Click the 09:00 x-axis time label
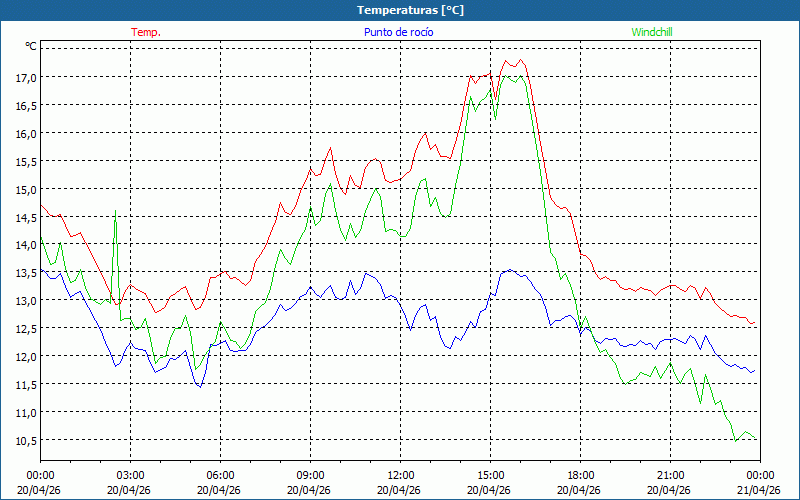The image size is (800, 500). click(x=310, y=475)
